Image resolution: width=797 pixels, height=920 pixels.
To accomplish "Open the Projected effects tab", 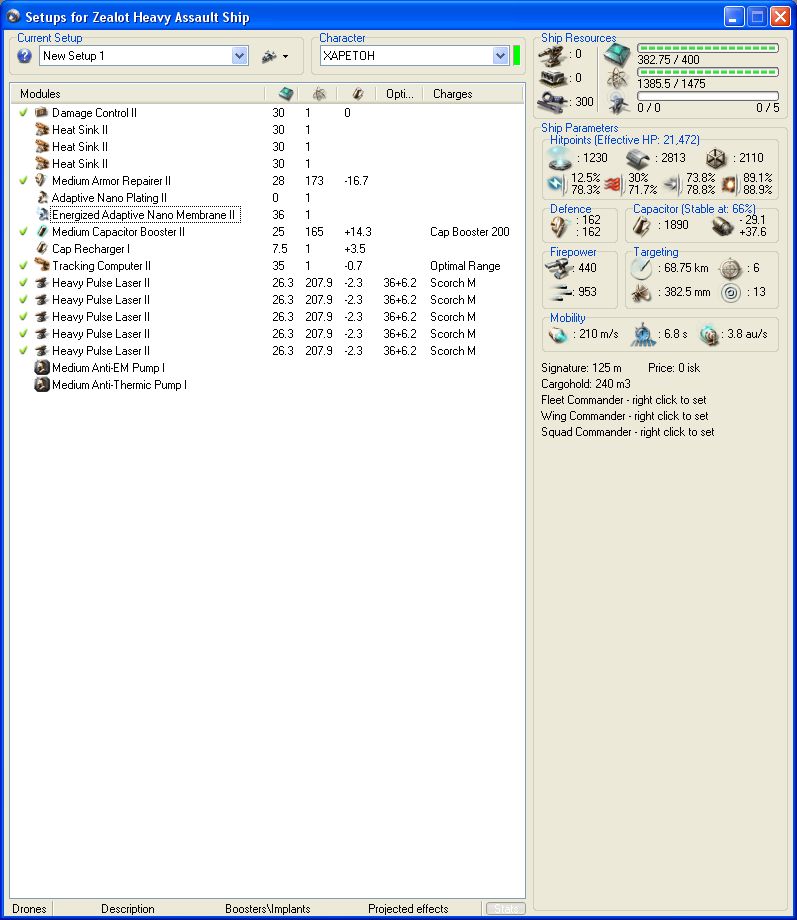I will coord(408,908).
